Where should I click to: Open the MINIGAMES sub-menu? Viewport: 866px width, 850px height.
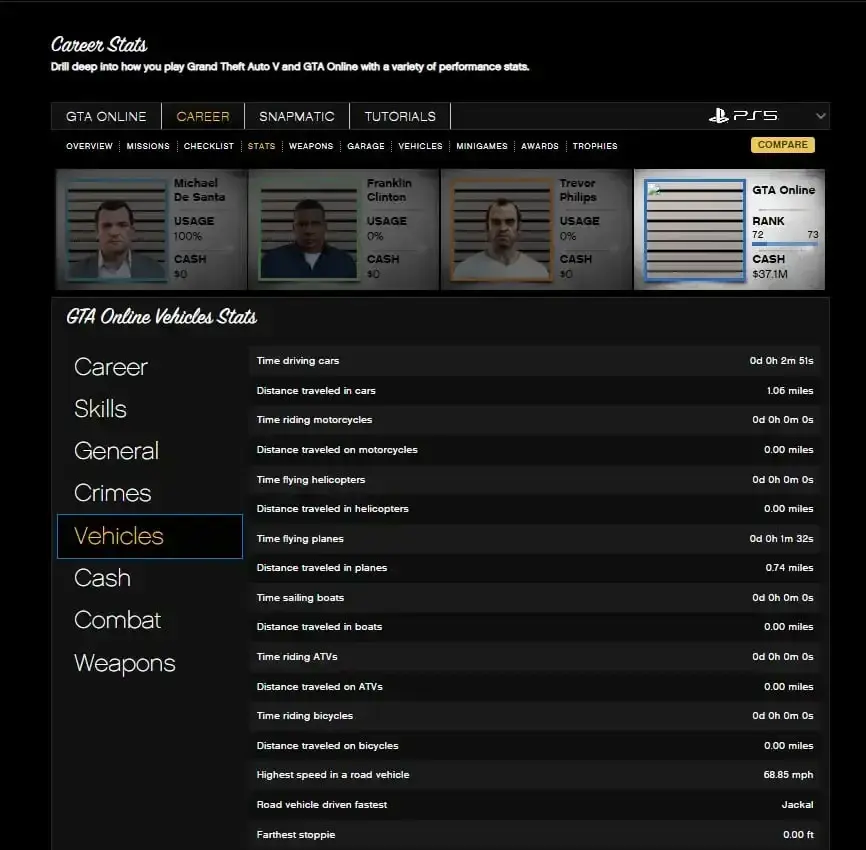482,146
